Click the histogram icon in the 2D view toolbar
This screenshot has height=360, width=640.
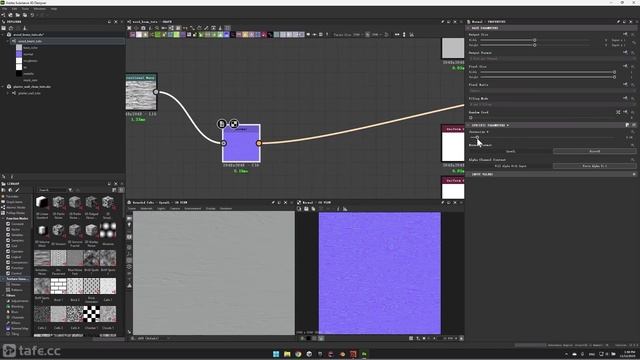(x=345, y=209)
